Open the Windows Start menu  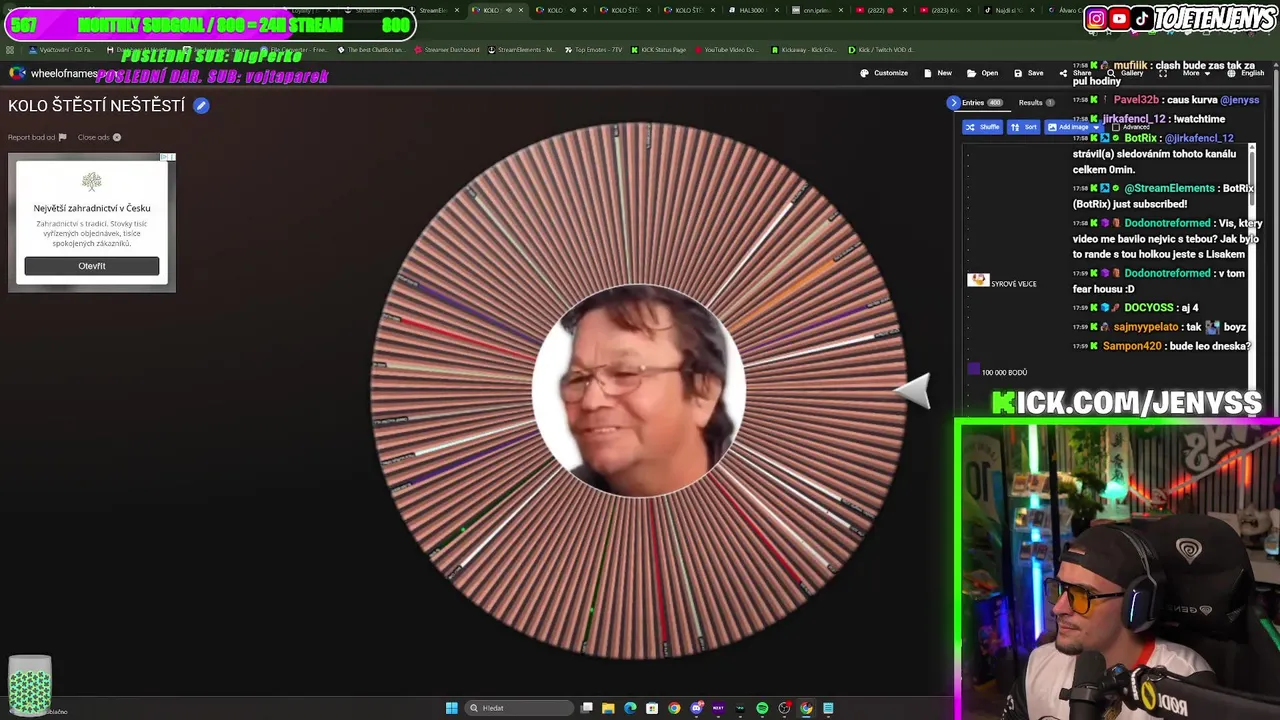tap(451, 708)
